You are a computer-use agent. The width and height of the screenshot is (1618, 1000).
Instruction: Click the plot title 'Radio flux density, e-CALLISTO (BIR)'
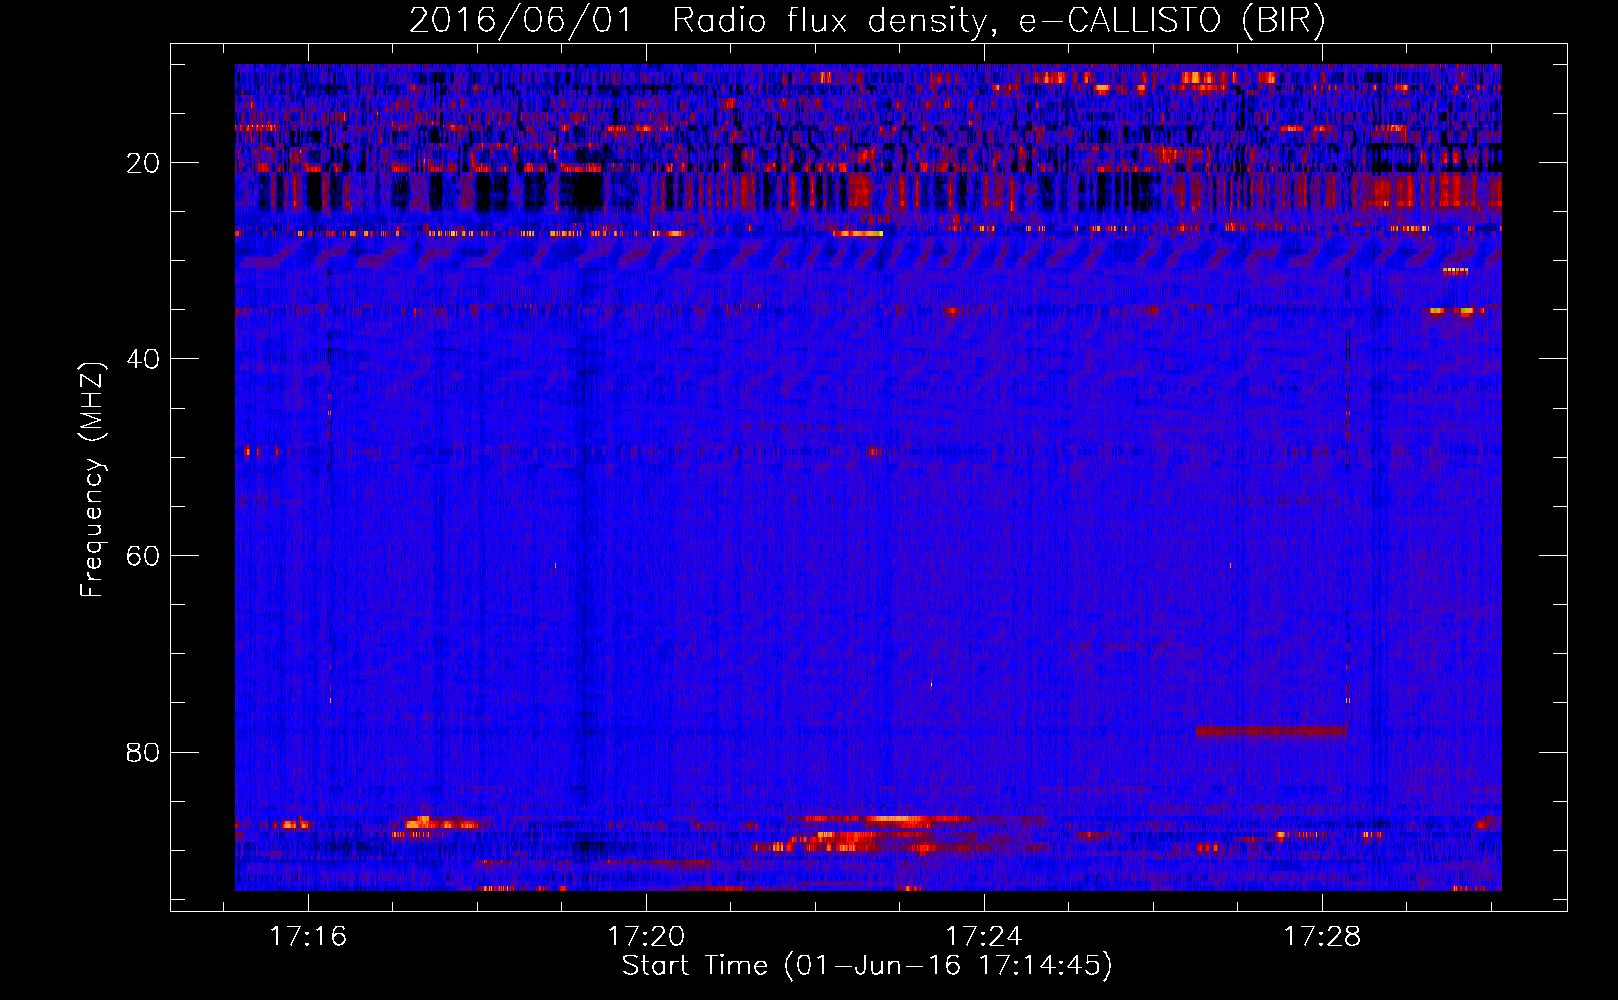(998, 20)
